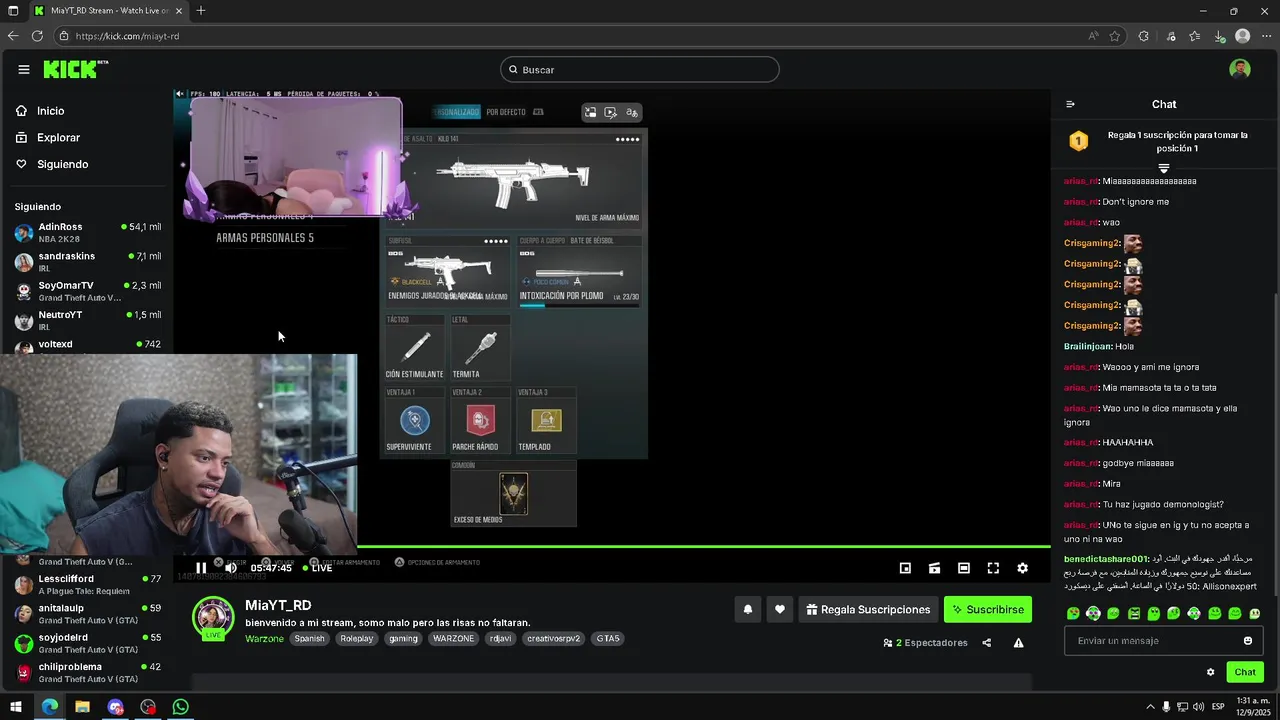Open WhatsApp from taskbar
1280x720 pixels.
tap(180, 707)
